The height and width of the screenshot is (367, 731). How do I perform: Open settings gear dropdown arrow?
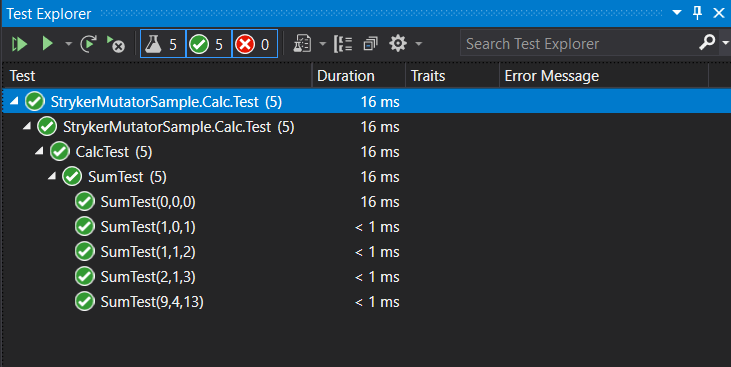pyautogui.click(x=419, y=44)
